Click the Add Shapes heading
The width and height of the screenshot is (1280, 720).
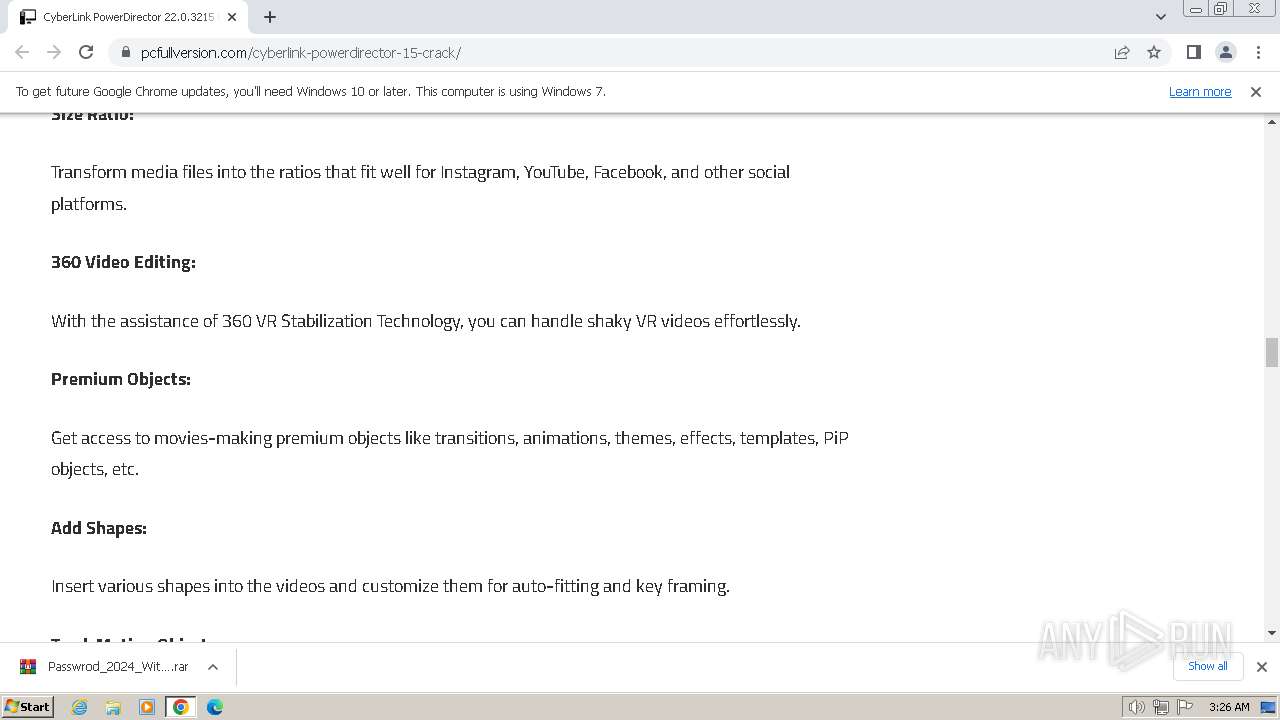point(99,528)
